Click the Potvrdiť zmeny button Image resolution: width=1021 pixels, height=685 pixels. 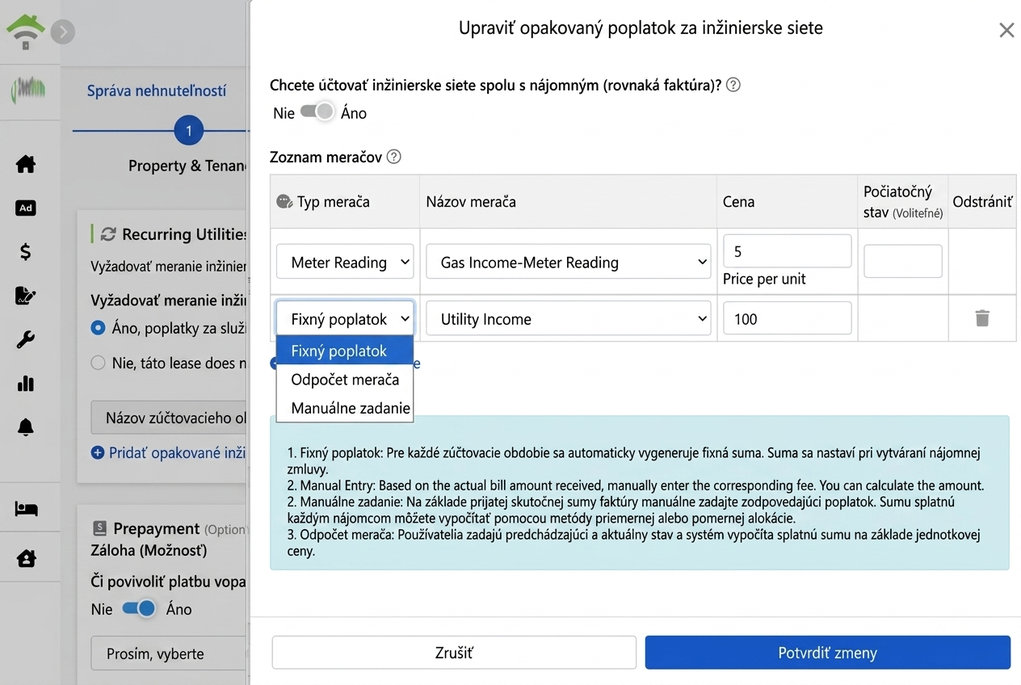pos(828,652)
